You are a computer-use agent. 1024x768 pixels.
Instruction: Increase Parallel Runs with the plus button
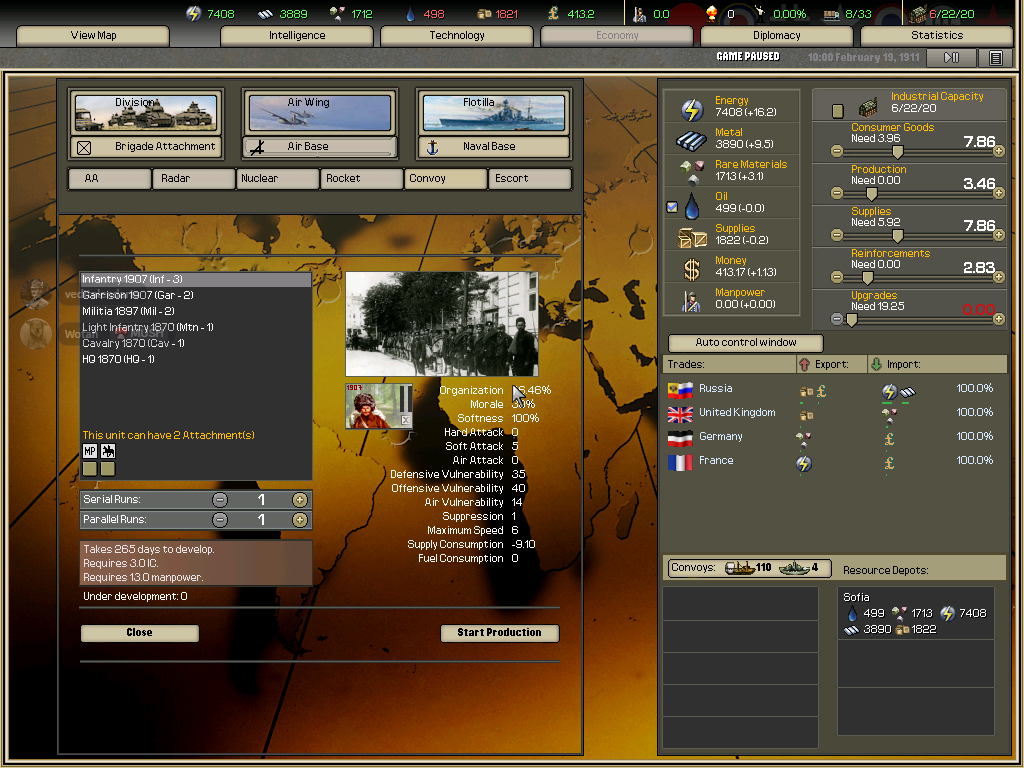pos(300,520)
